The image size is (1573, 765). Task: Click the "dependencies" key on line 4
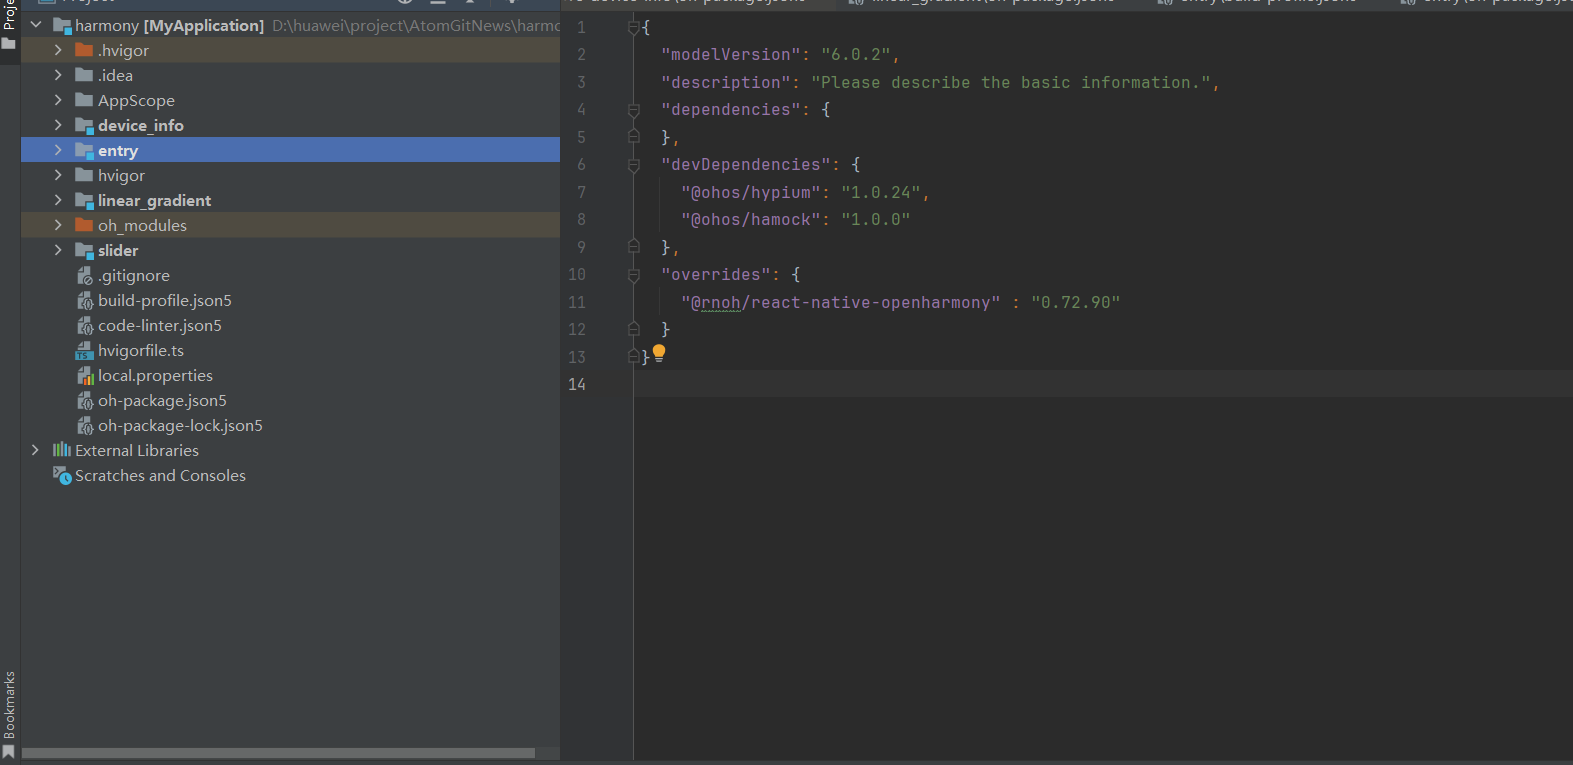(730, 110)
